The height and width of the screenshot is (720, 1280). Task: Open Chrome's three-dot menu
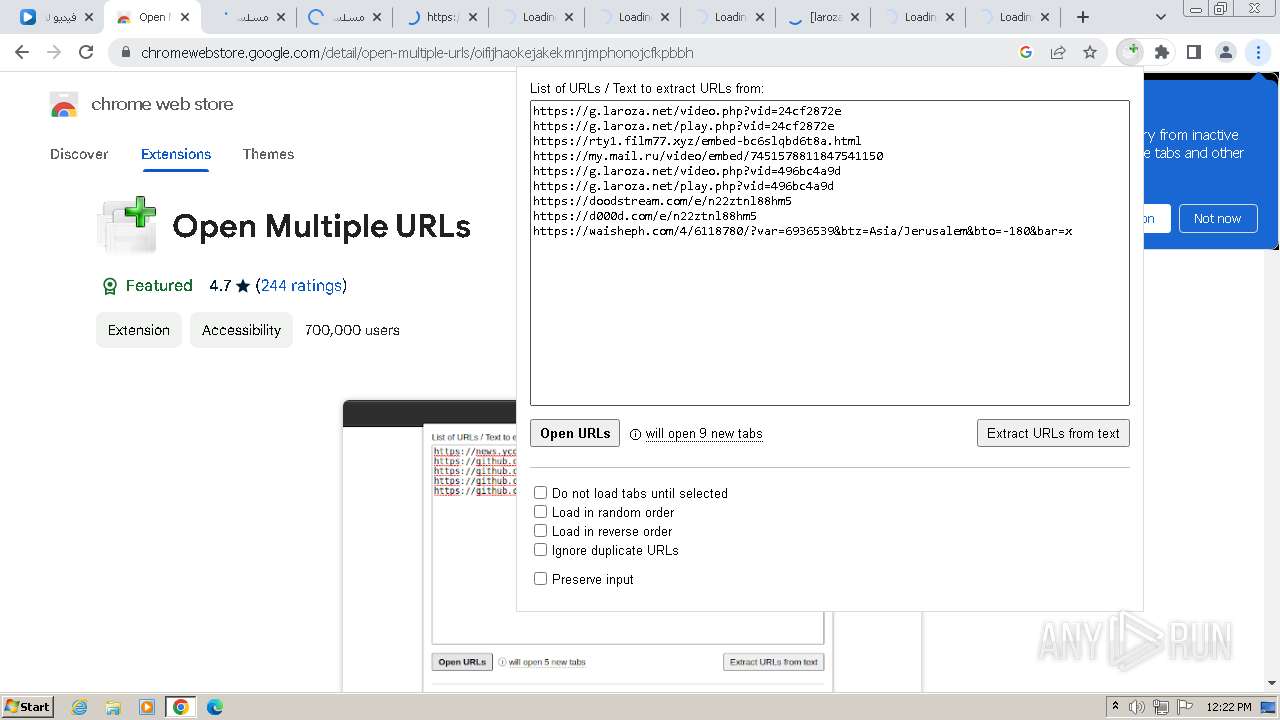(1257, 52)
